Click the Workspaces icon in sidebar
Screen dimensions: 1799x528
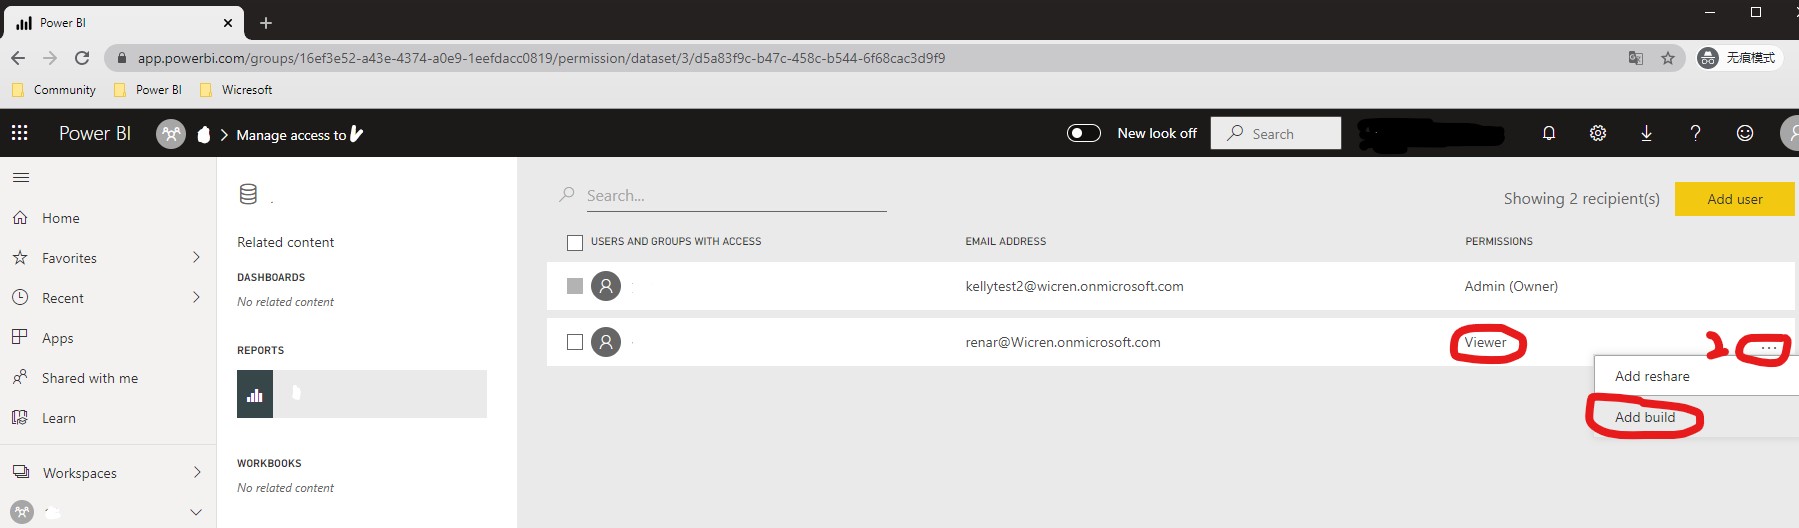tap(20, 472)
